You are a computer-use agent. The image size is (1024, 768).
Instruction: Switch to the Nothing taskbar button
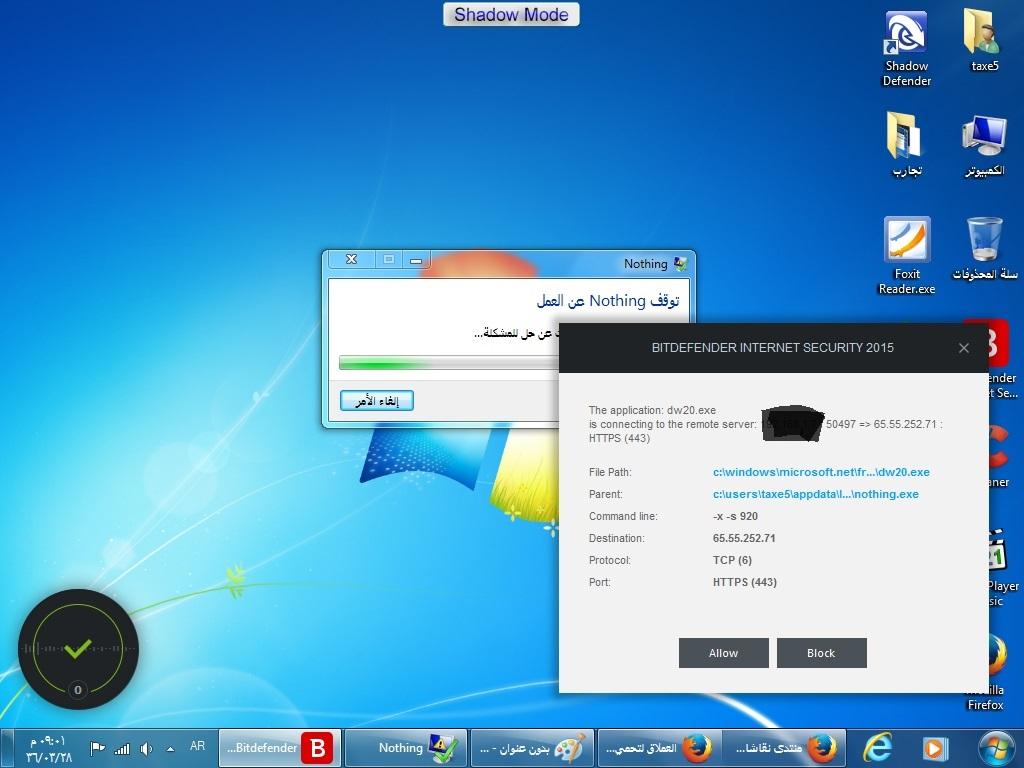406,748
